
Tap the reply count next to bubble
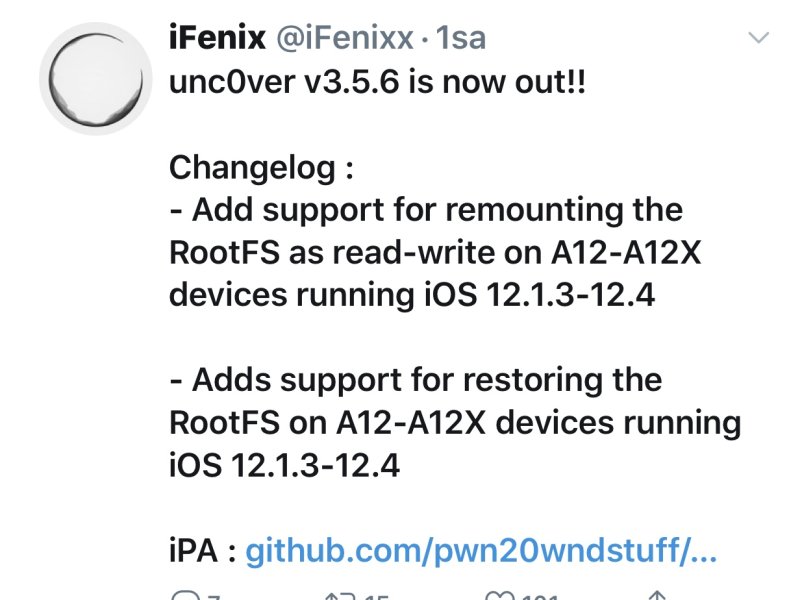pyautogui.click(x=214, y=596)
